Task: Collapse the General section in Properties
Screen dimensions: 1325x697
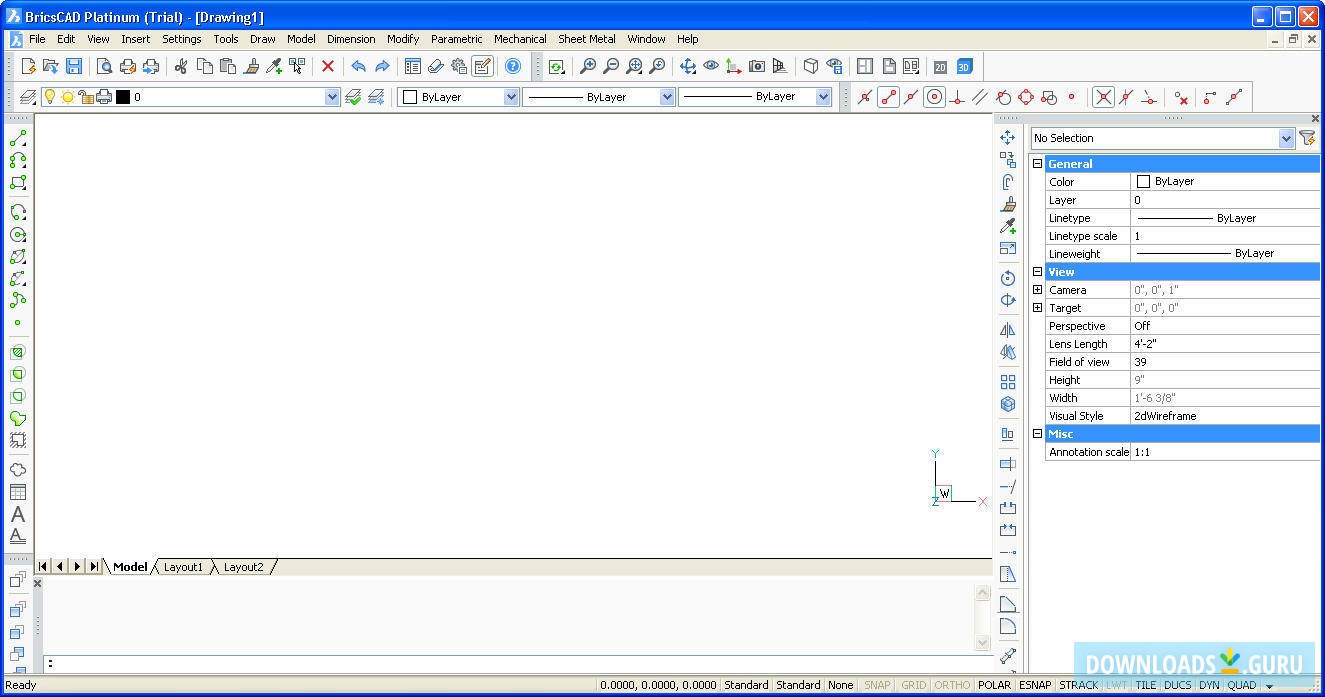Action: [1037, 164]
